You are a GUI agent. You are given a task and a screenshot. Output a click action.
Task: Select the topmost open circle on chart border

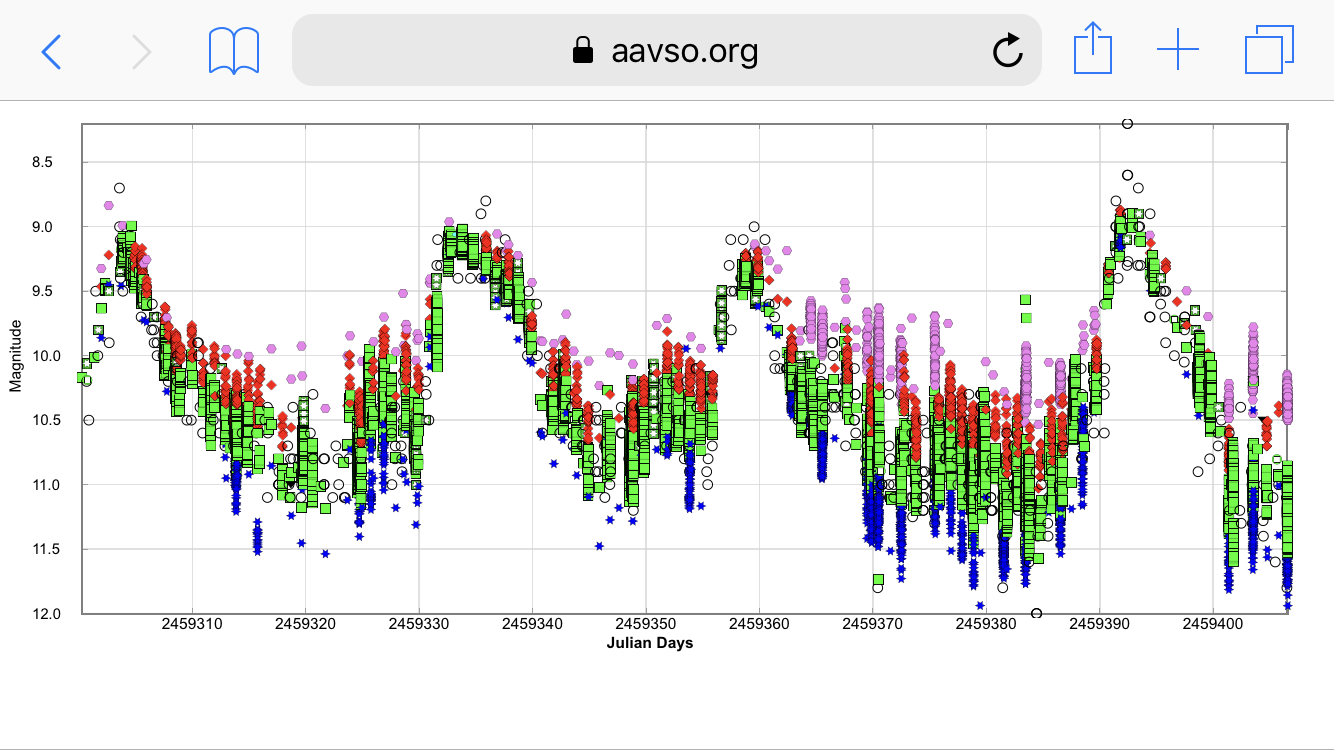coord(1127,124)
